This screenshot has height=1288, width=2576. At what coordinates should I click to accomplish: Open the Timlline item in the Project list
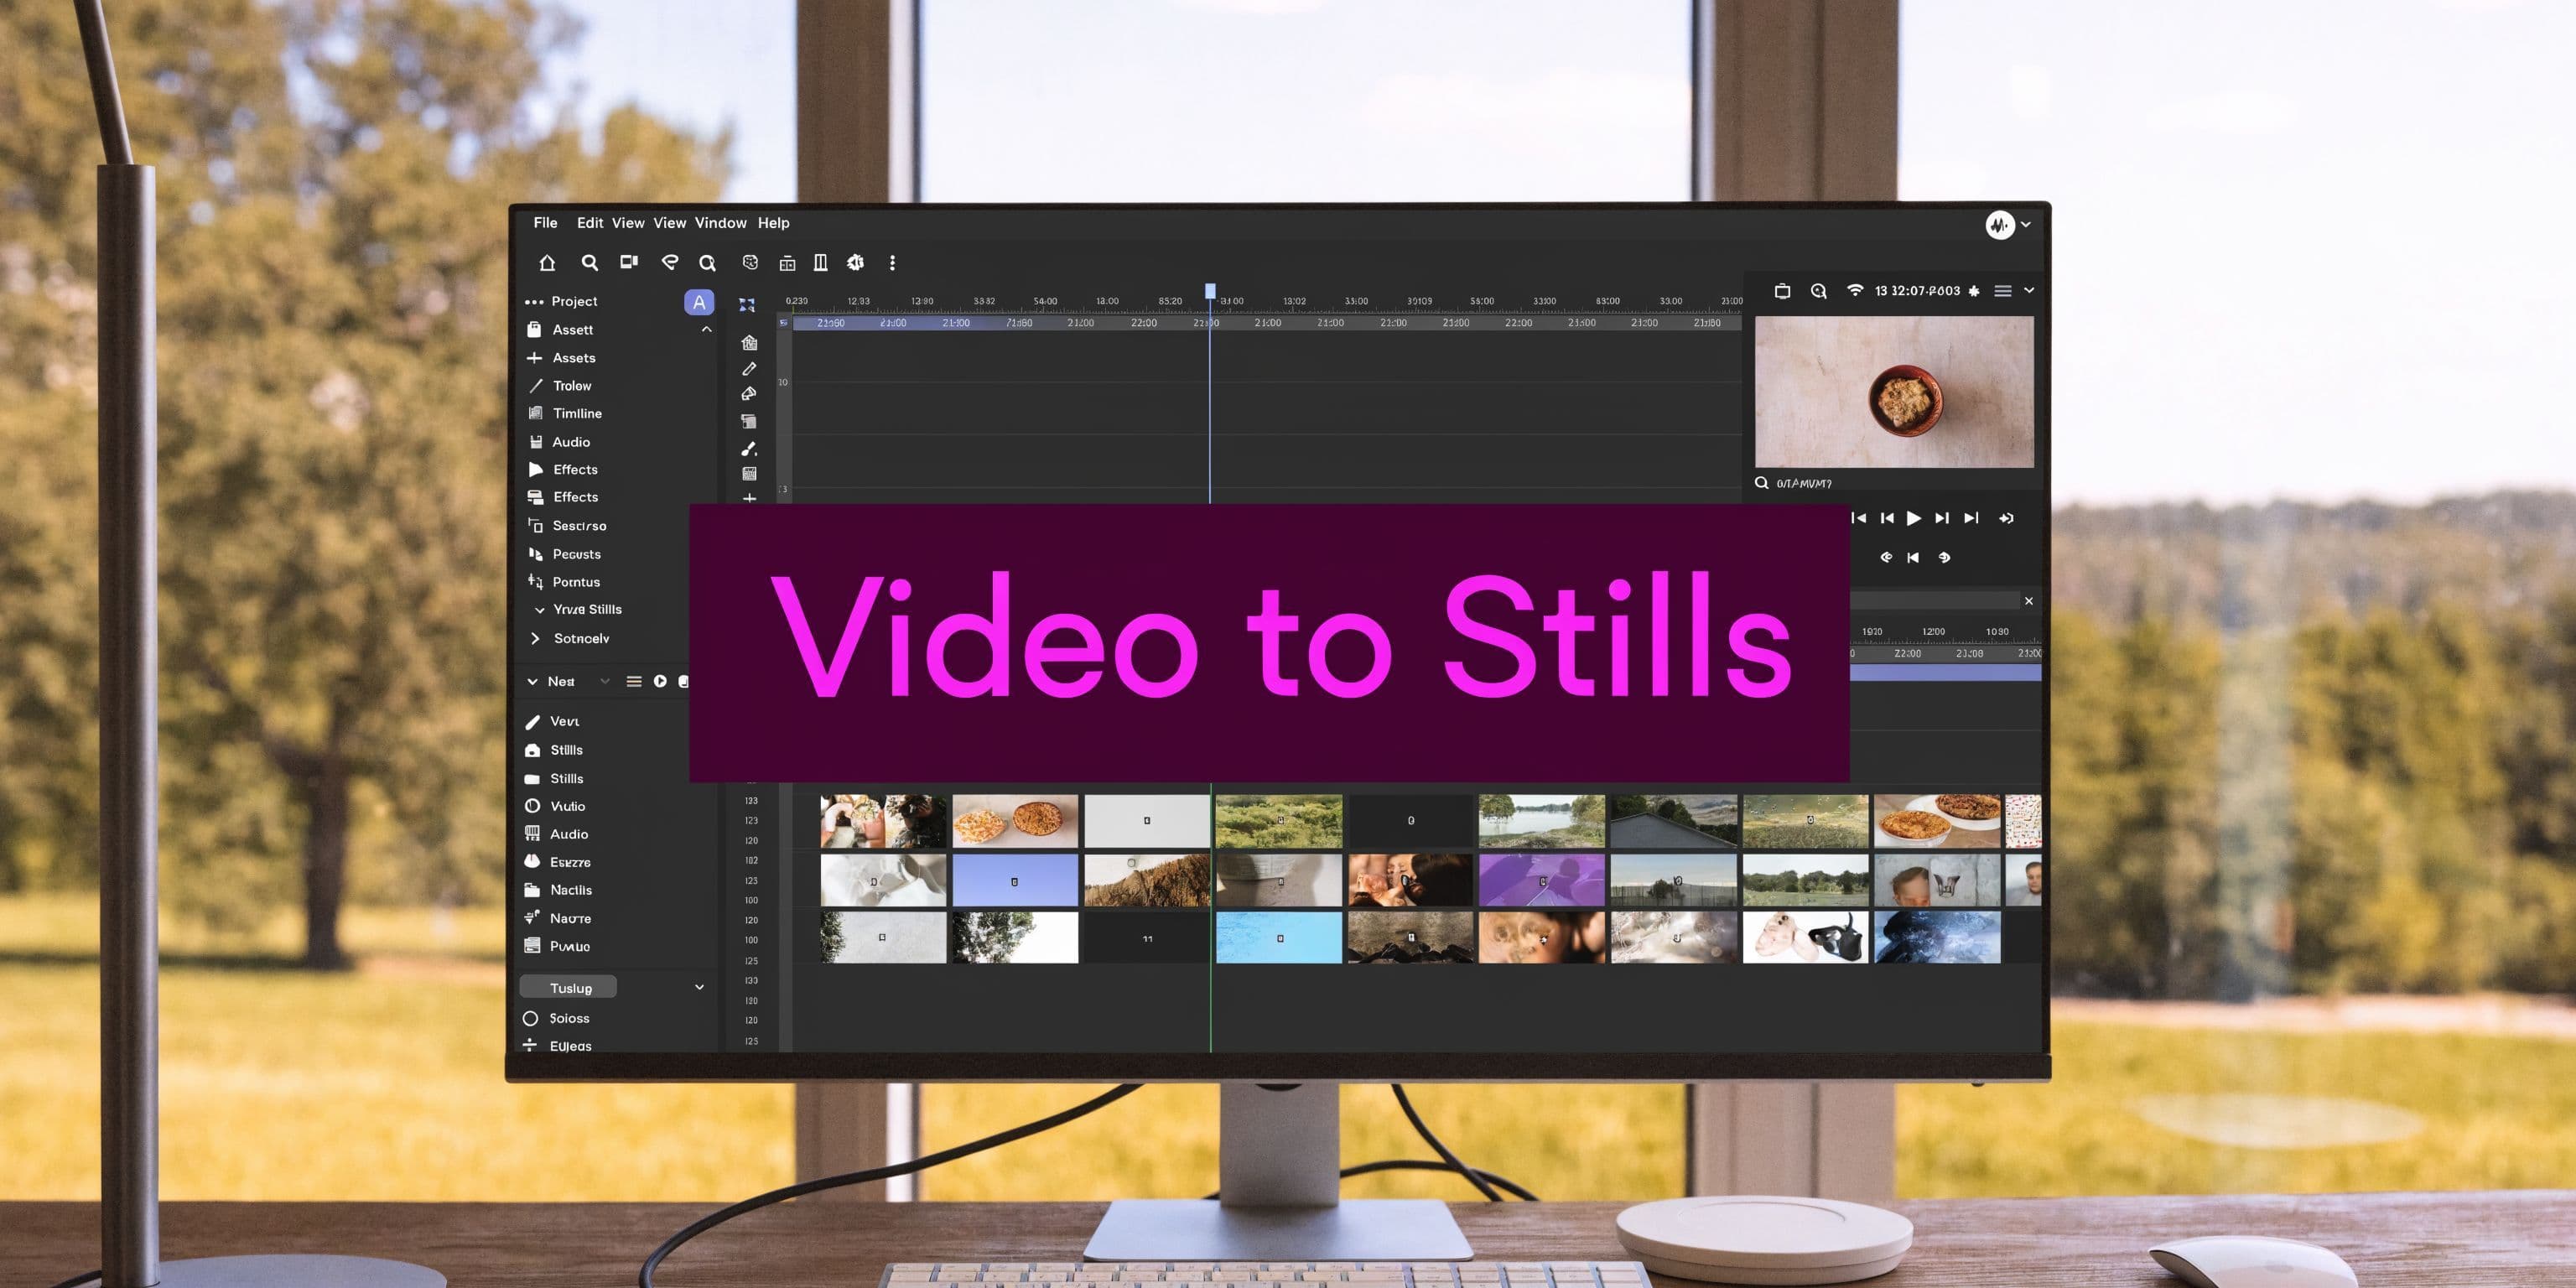(565, 414)
